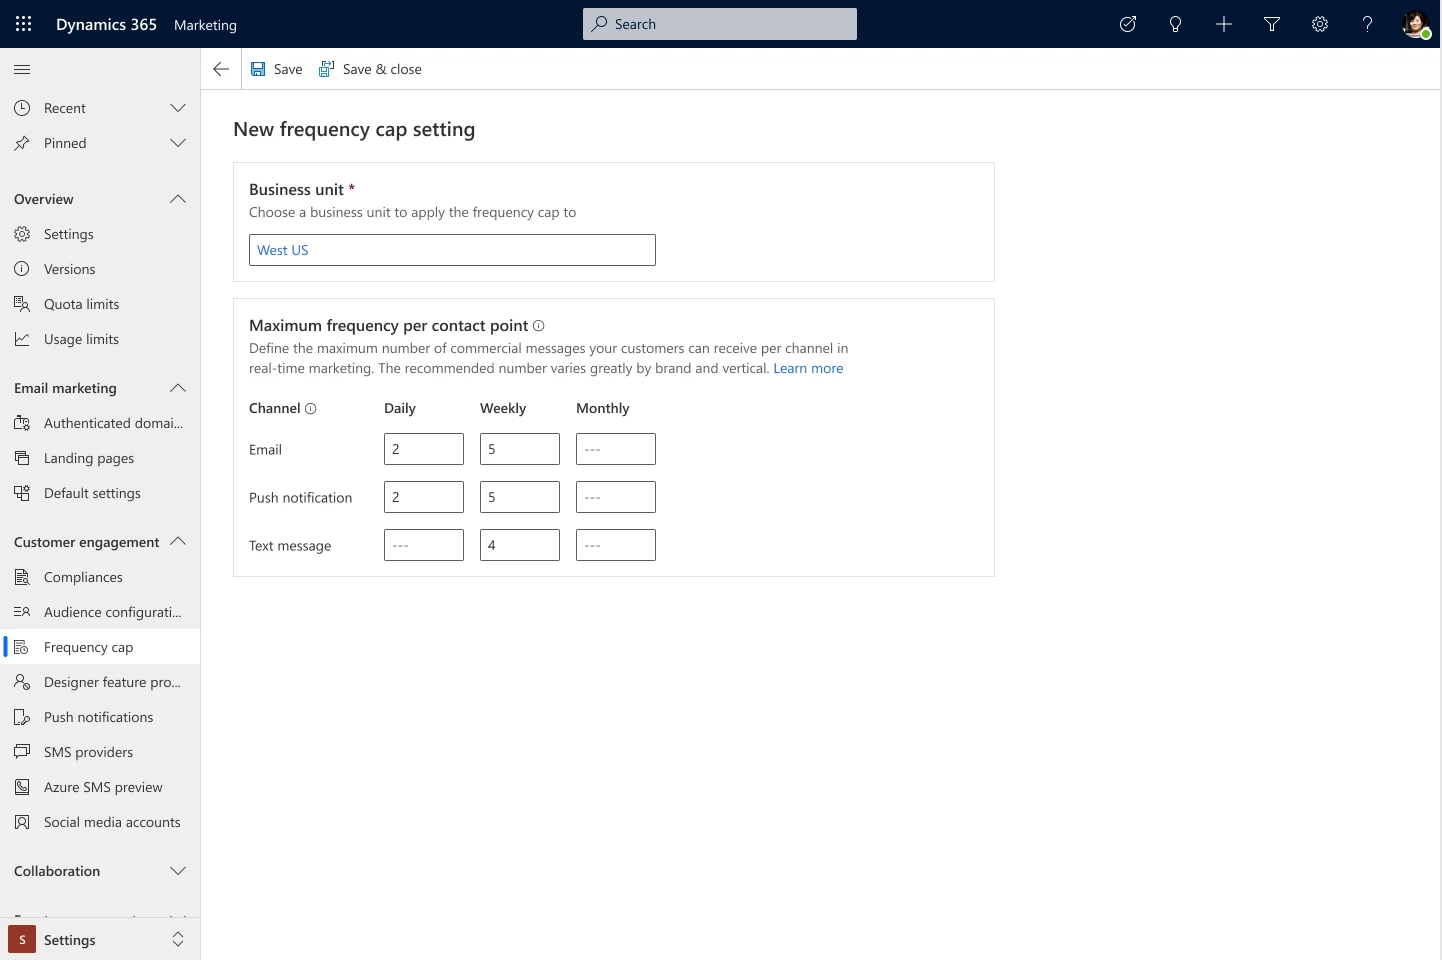Click the plus icon to create new record

pyautogui.click(x=1224, y=24)
